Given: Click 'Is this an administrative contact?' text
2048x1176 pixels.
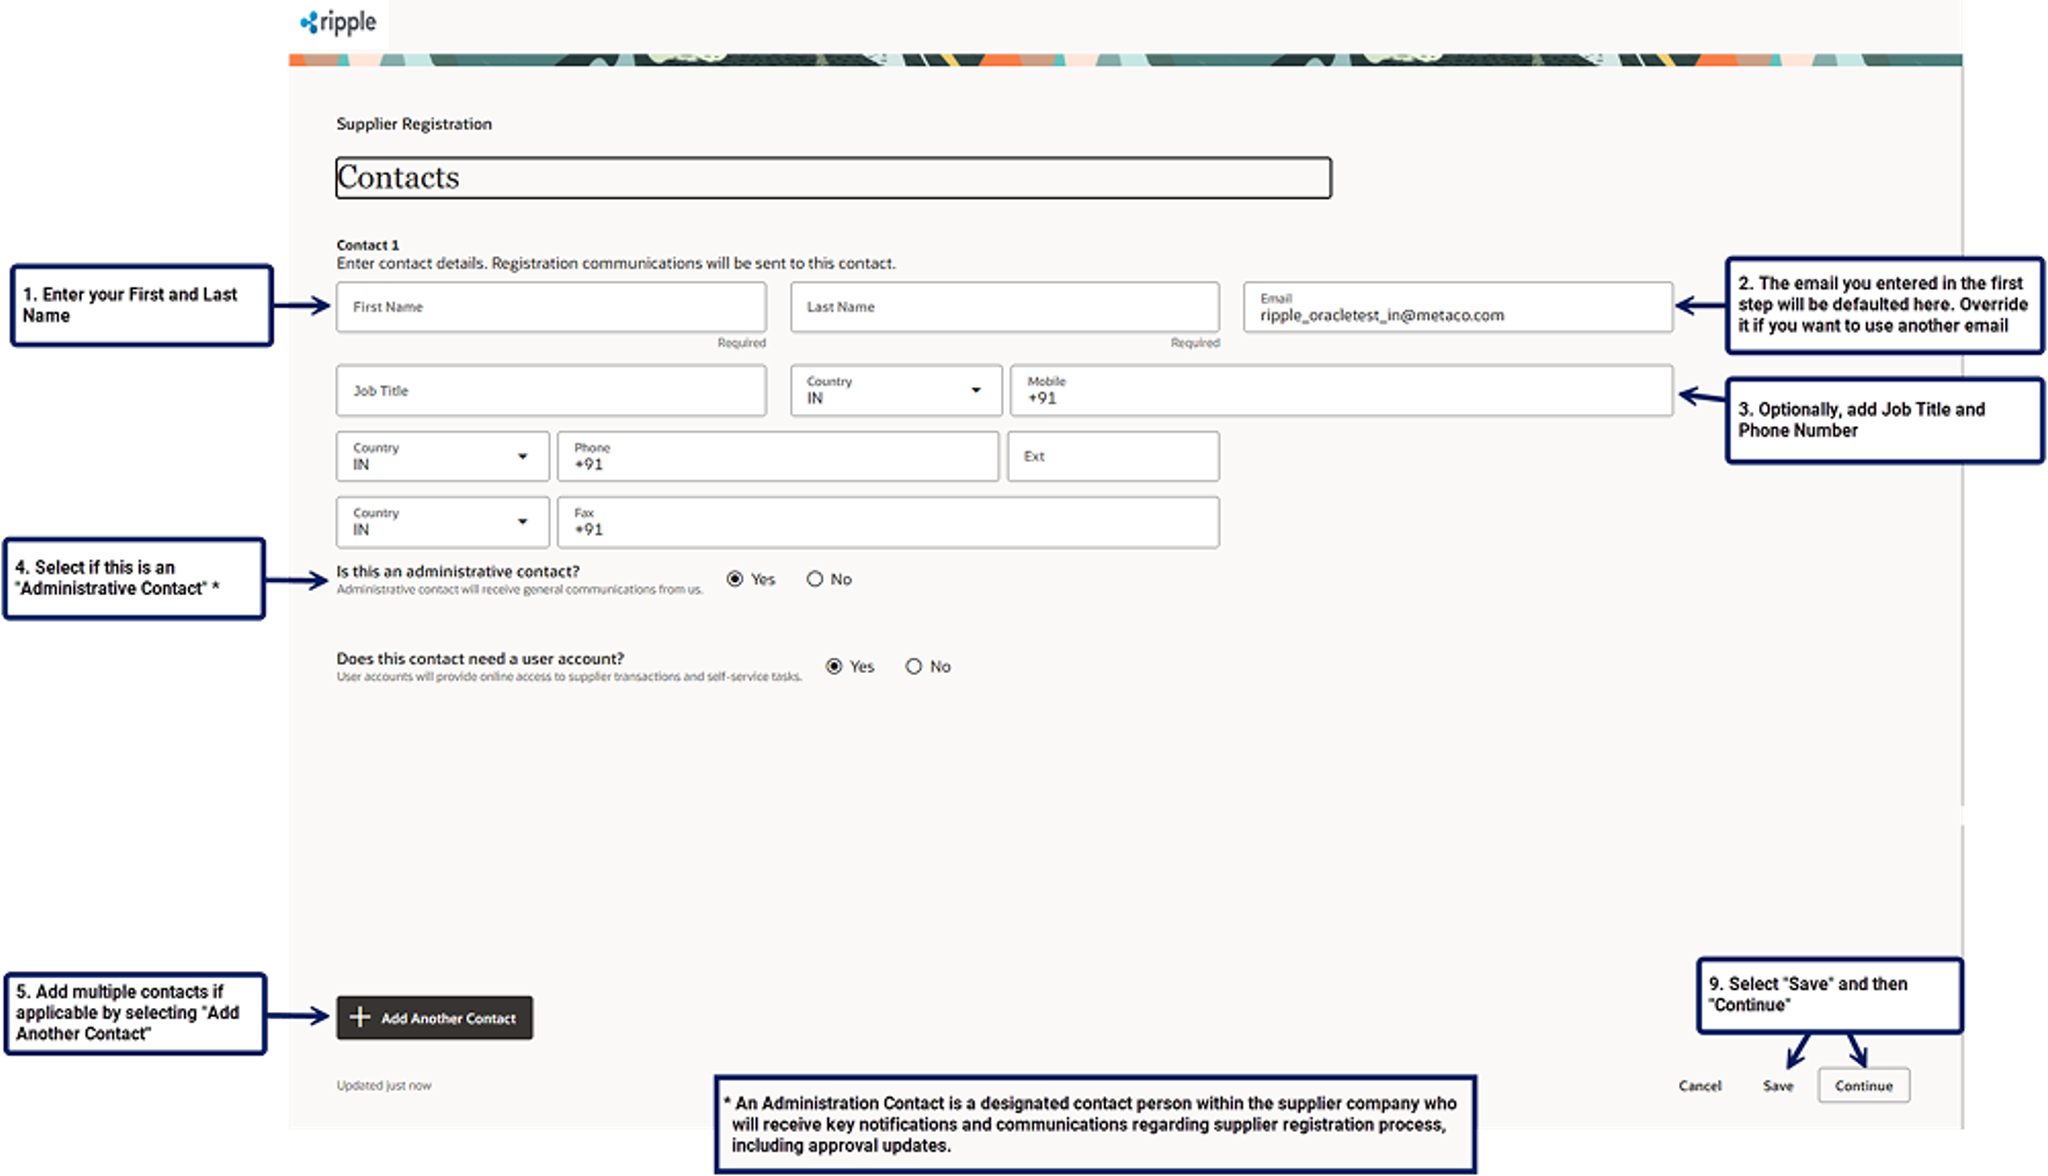Looking at the screenshot, I should pos(458,571).
